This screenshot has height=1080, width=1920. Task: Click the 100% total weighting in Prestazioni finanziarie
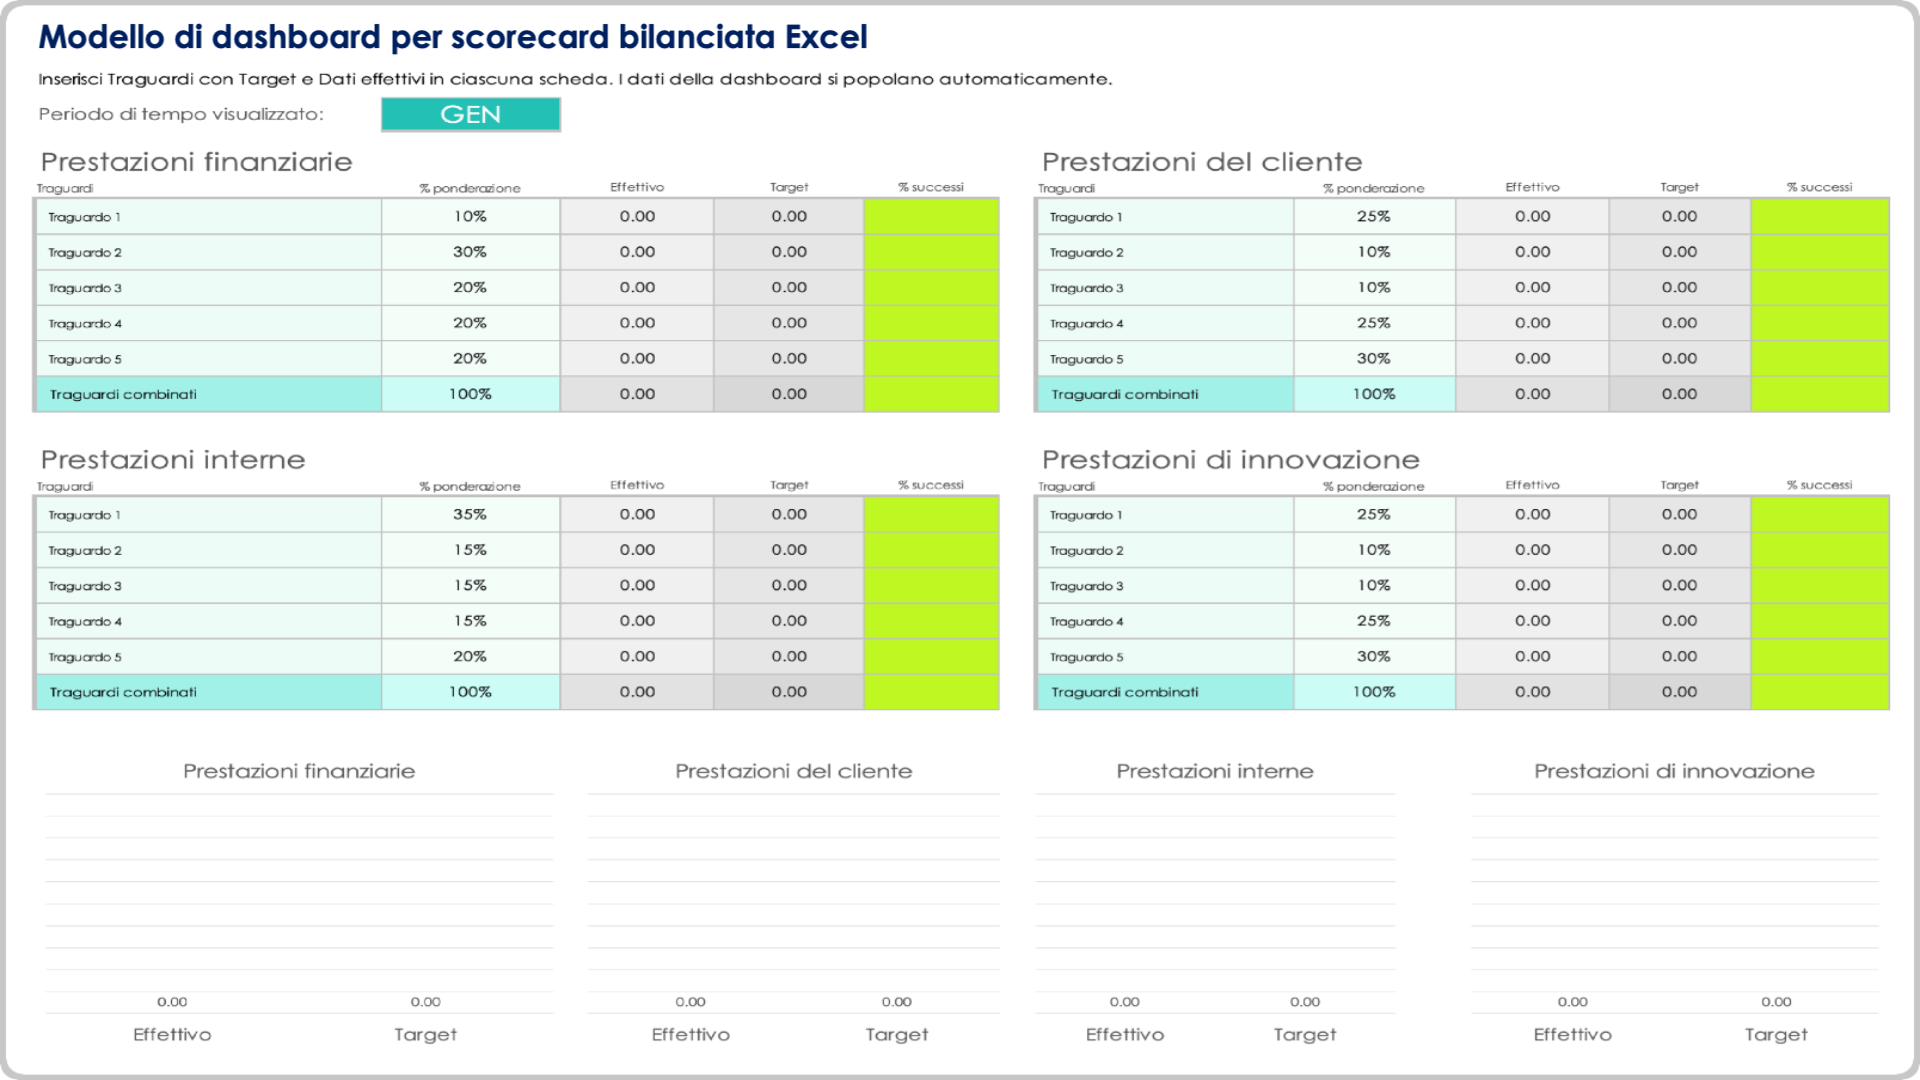click(x=470, y=394)
